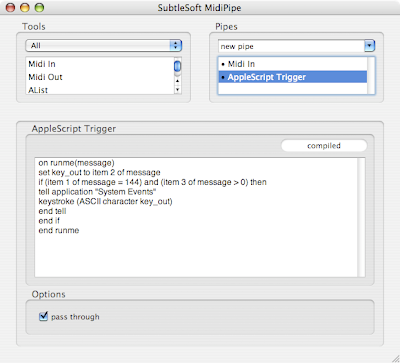The height and width of the screenshot is (363, 400).
Task: Click inside the AppleScript code editor
Action: tap(196, 217)
